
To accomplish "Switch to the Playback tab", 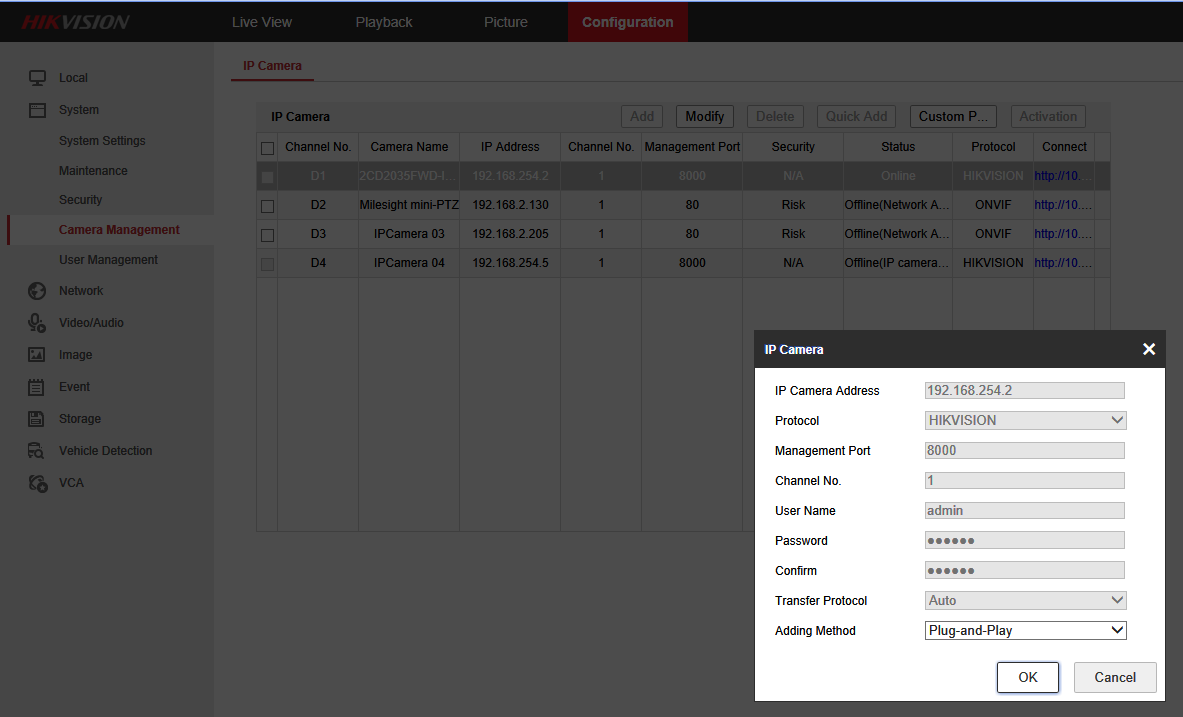I will (384, 22).
